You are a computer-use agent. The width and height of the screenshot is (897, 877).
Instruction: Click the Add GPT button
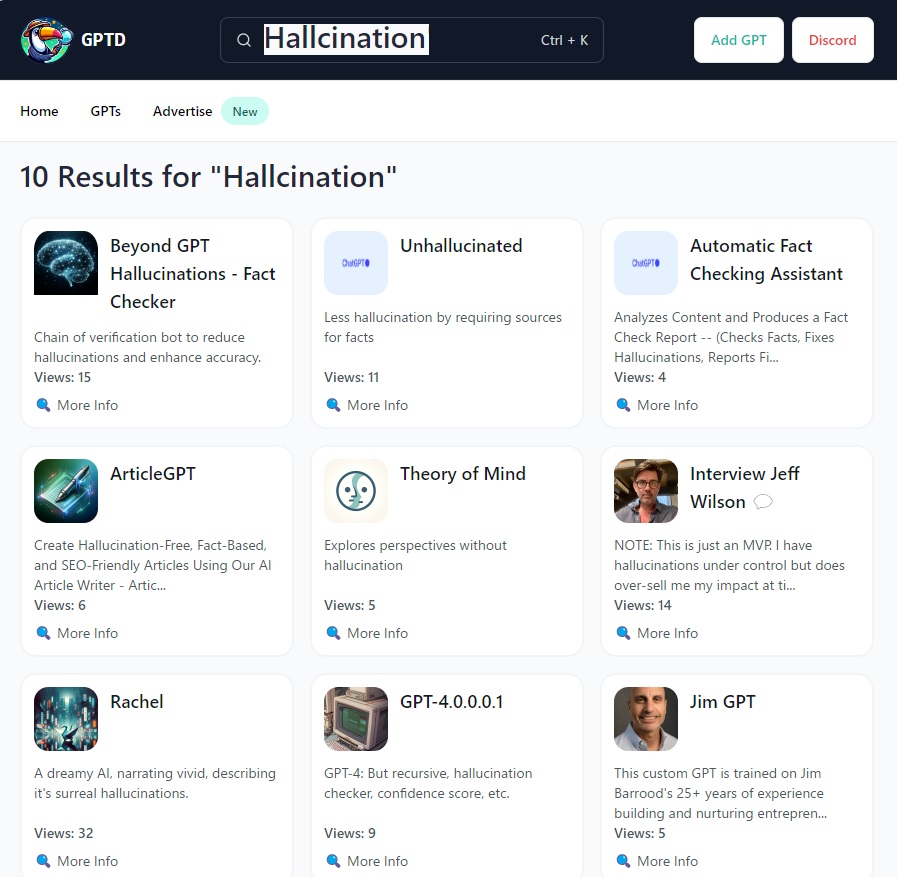coord(739,40)
